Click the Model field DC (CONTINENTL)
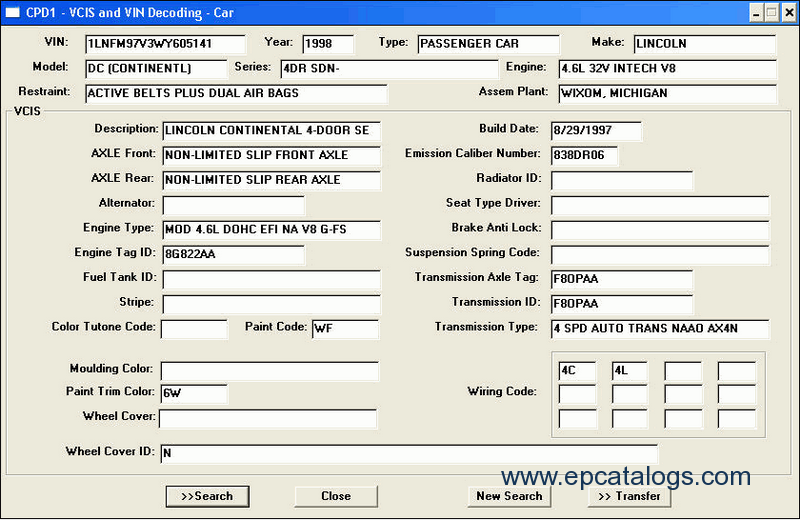The width and height of the screenshot is (800, 520). [156, 68]
